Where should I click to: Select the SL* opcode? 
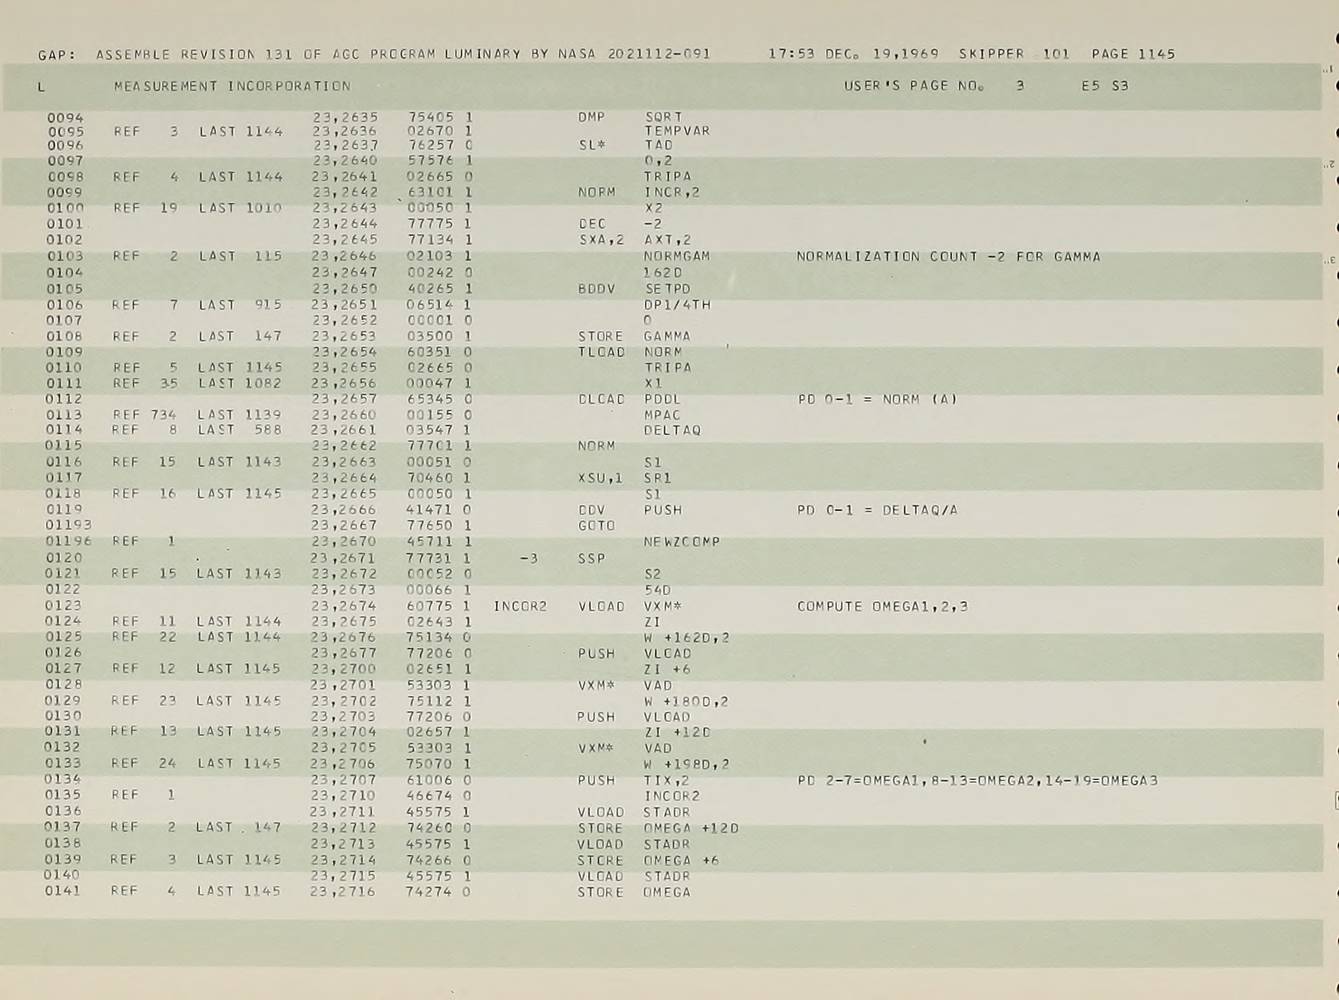point(592,145)
